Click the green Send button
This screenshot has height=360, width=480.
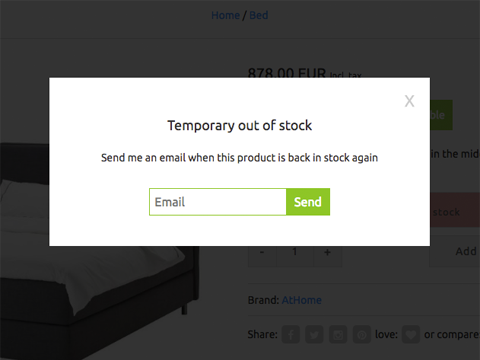coord(308,202)
